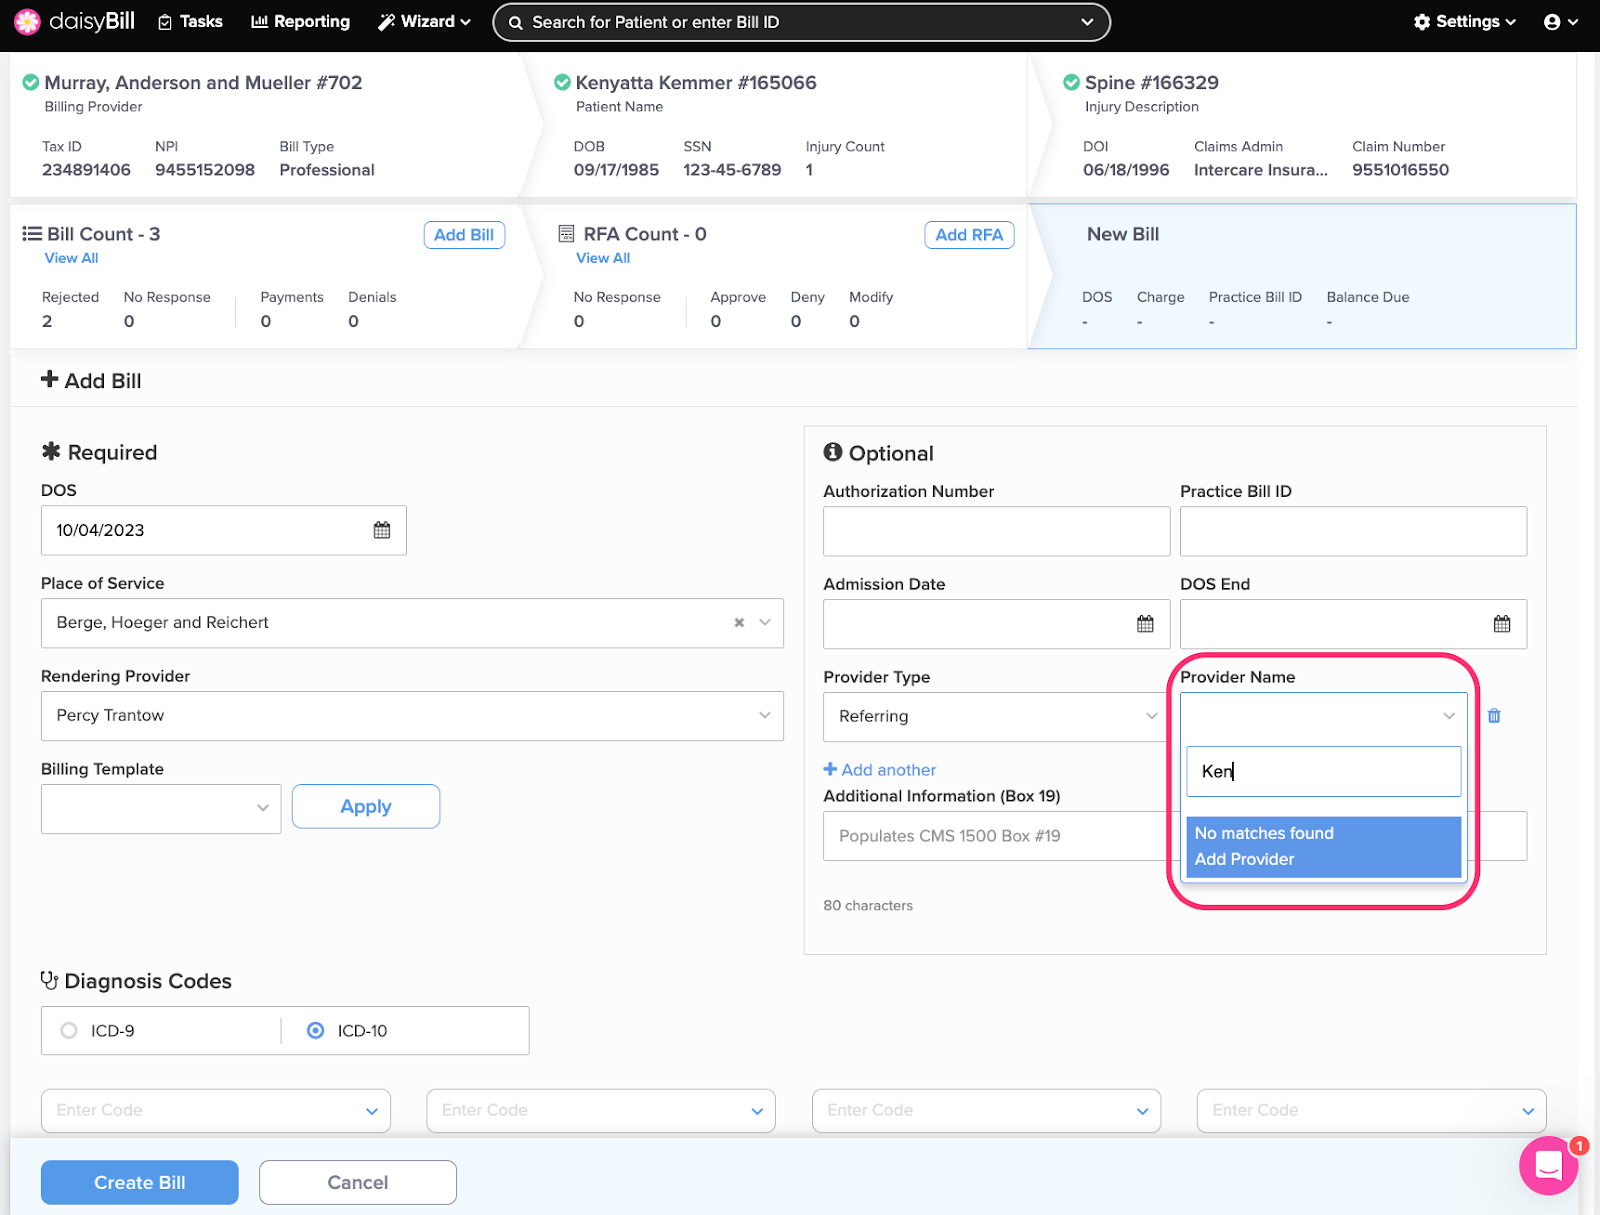Screen dimensions: 1600x1215
Task: Clear the Place of Service selection
Action: [x=739, y=622]
